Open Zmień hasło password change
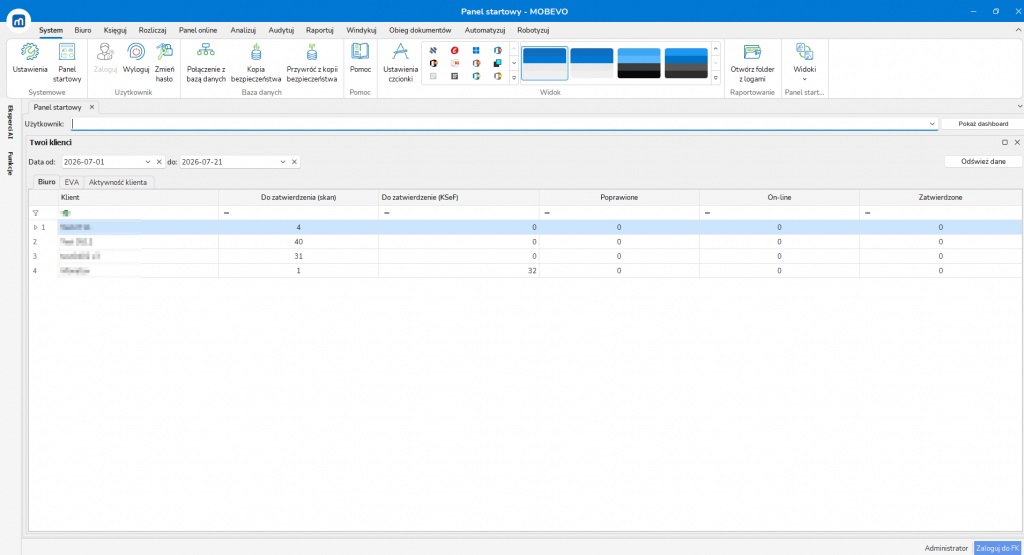This screenshot has width=1024, height=555. point(165,62)
